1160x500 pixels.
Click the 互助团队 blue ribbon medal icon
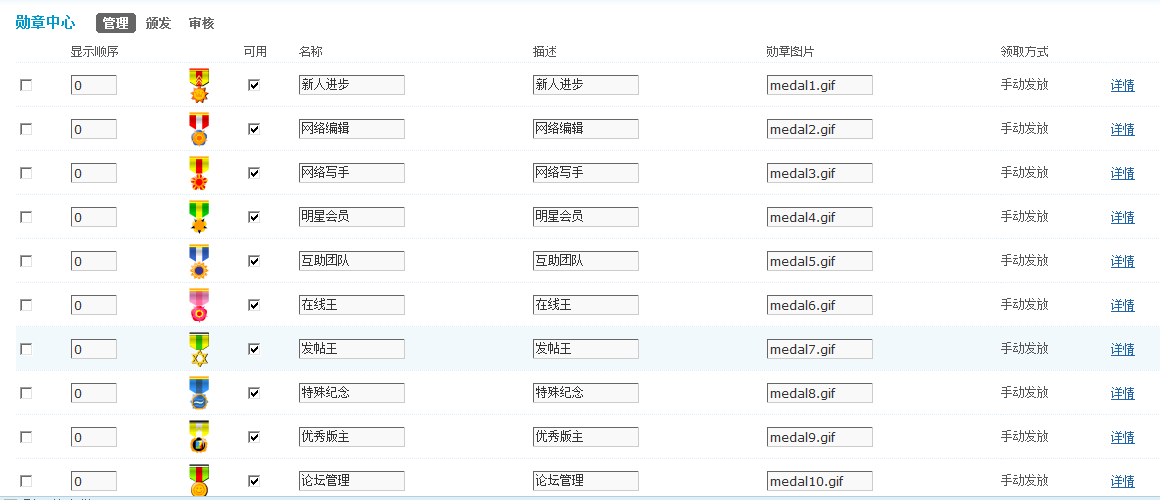pos(199,261)
